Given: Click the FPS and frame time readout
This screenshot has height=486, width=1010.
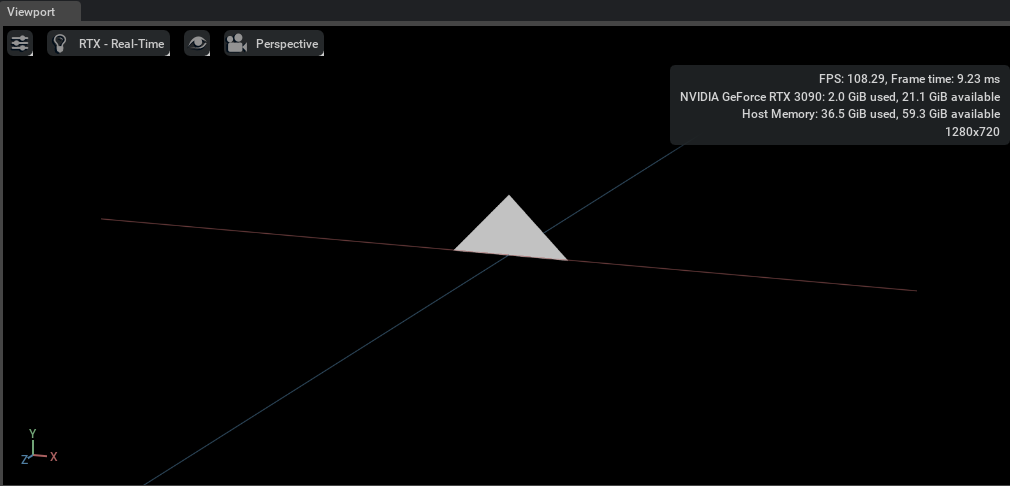Looking at the screenshot, I should point(908,78).
